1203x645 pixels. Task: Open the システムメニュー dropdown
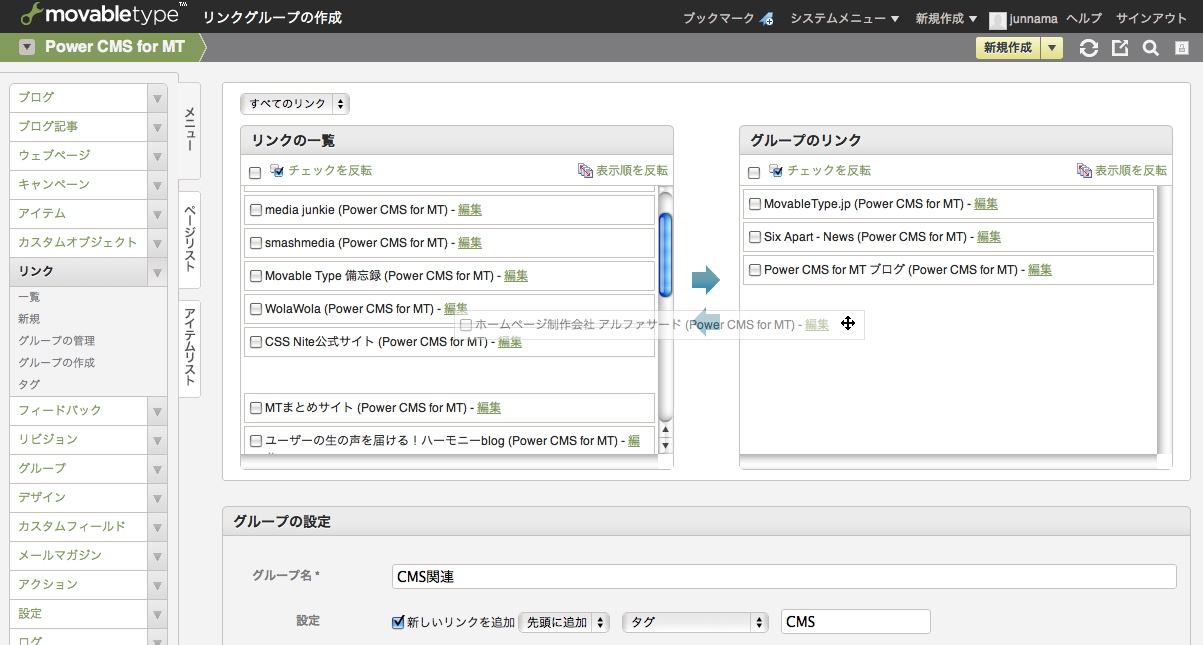(844, 19)
